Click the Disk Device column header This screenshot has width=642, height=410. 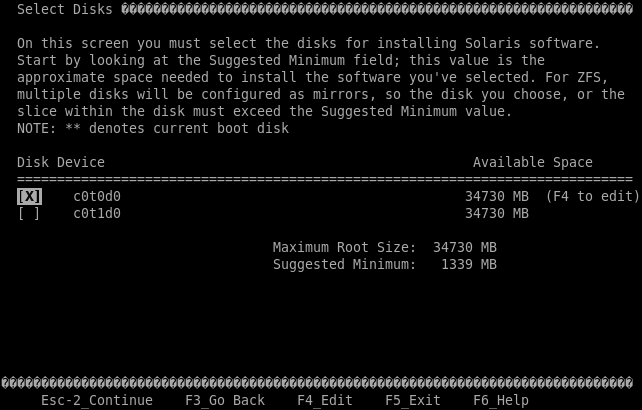pos(61,163)
